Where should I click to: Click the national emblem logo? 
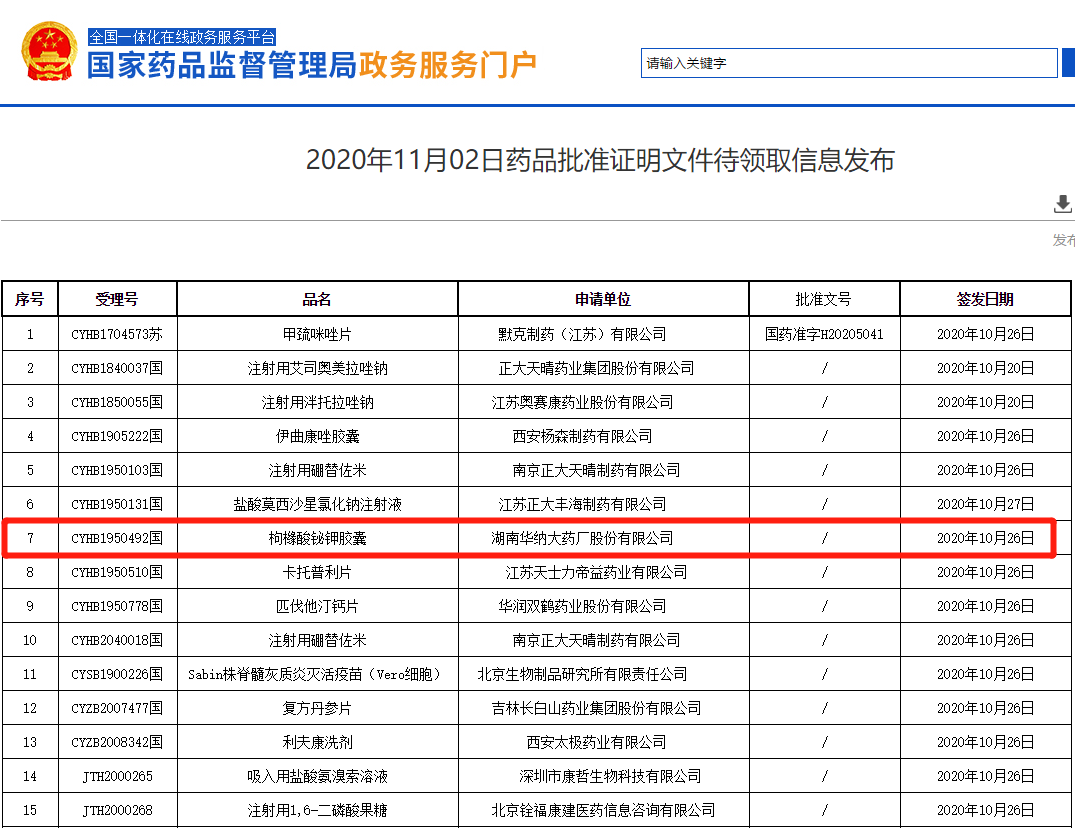(x=49, y=51)
